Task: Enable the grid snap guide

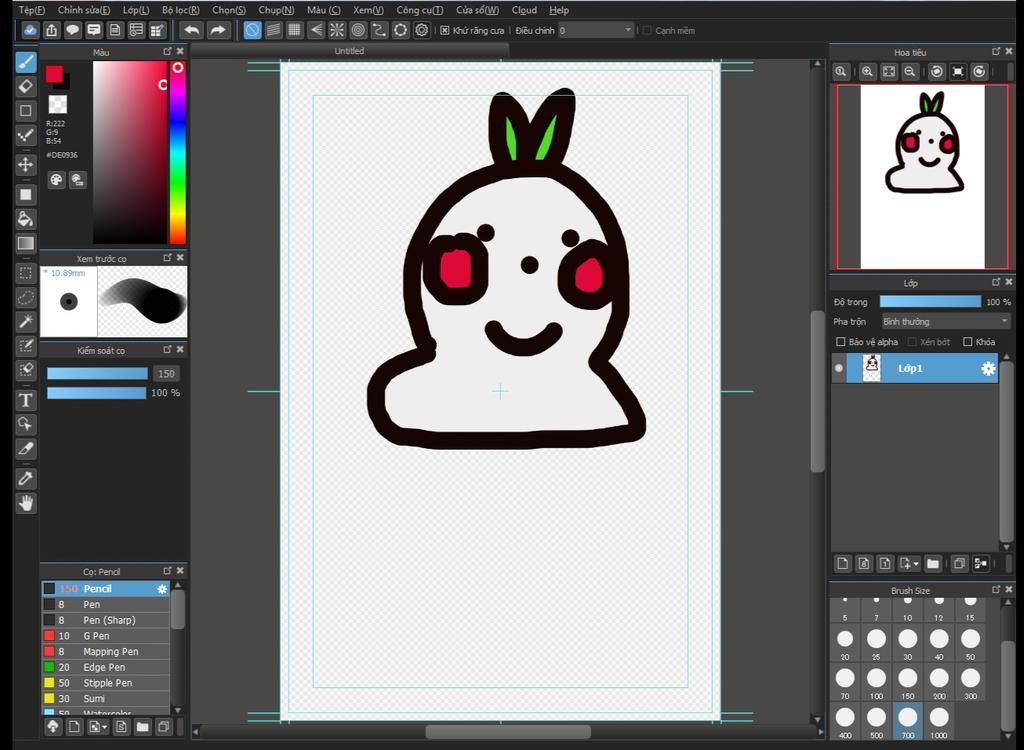Action: point(295,30)
